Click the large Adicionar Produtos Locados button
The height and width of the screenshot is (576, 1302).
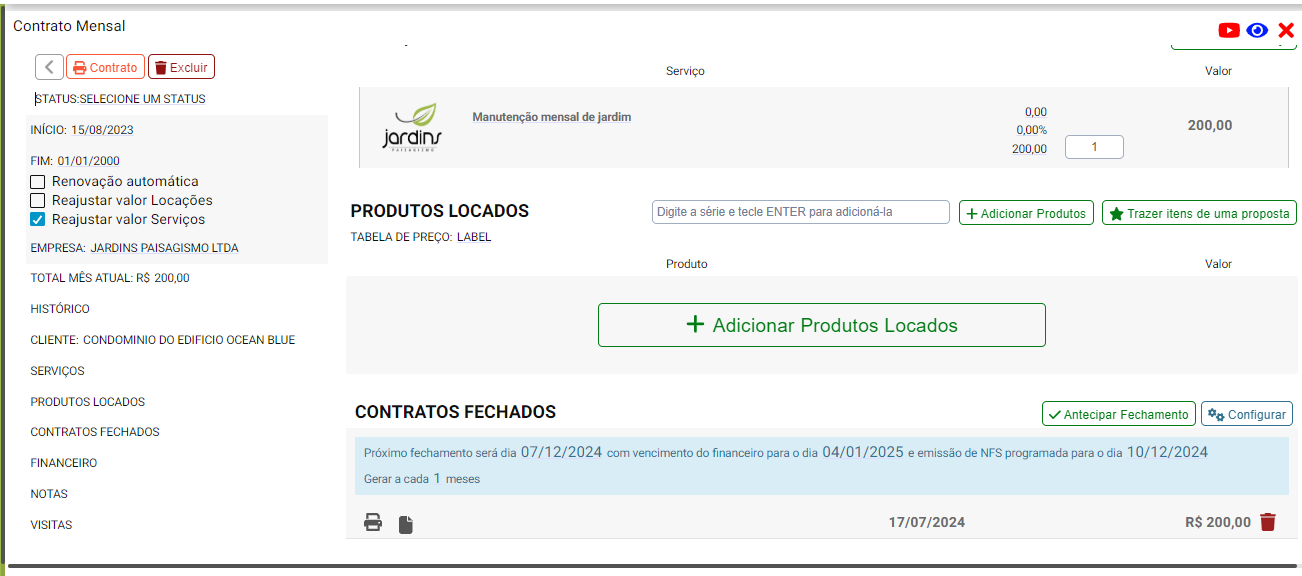(x=821, y=325)
